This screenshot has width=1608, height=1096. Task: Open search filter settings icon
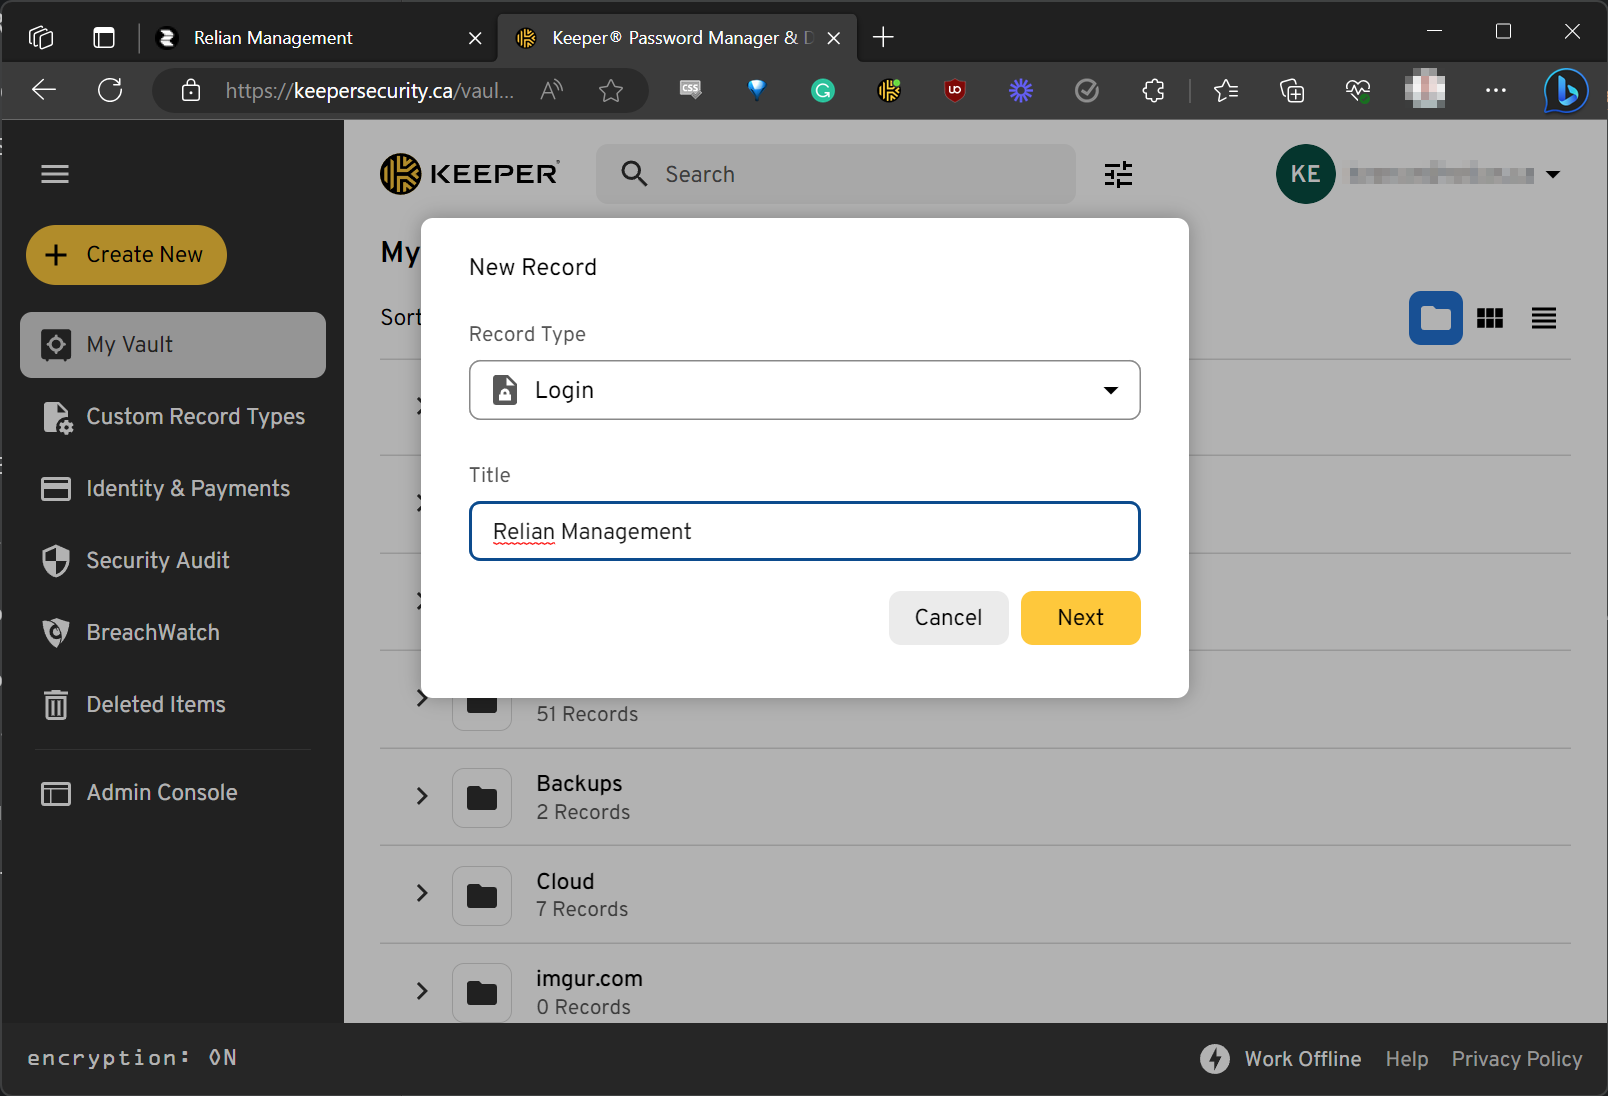[1118, 174]
